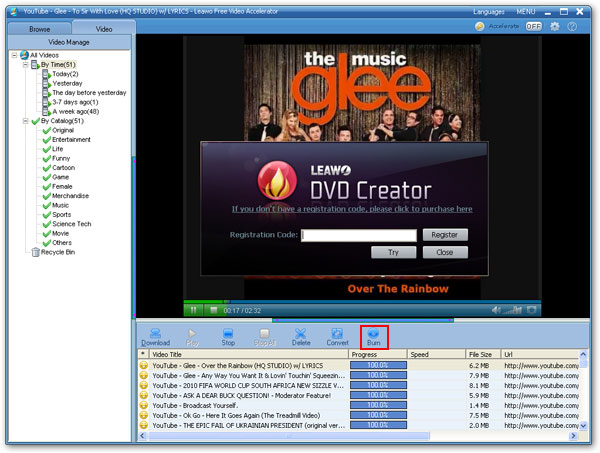The width and height of the screenshot is (600, 453).
Task: Select ASK A DEAR BUCK QUESTION video row
Action: coord(359,395)
